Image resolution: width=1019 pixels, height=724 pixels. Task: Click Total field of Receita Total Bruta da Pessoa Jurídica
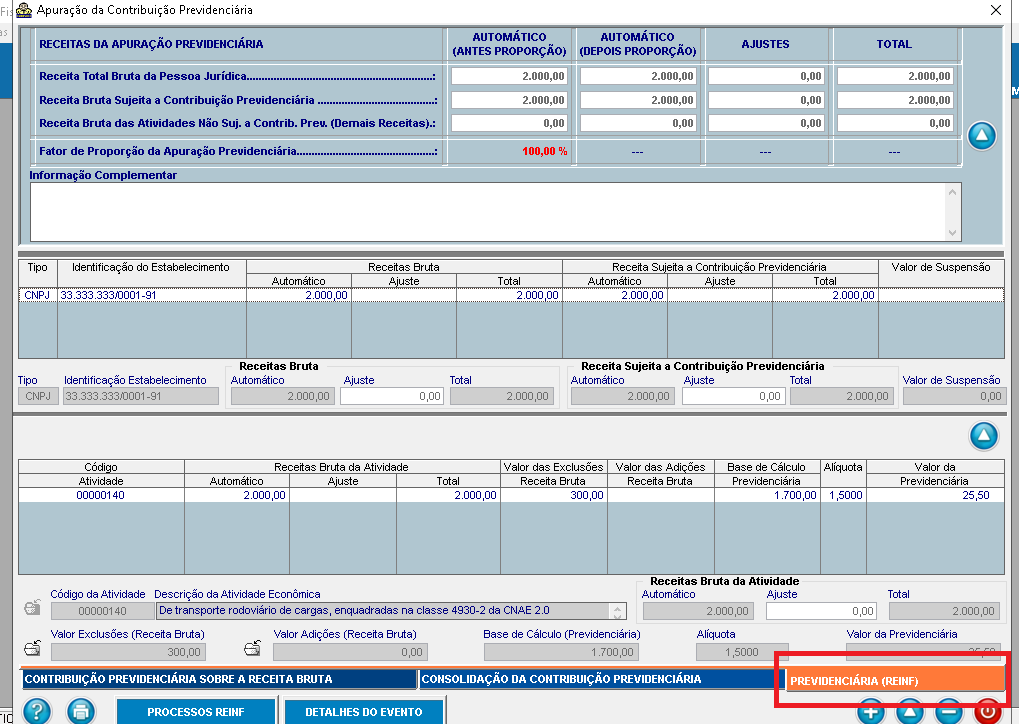point(895,76)
